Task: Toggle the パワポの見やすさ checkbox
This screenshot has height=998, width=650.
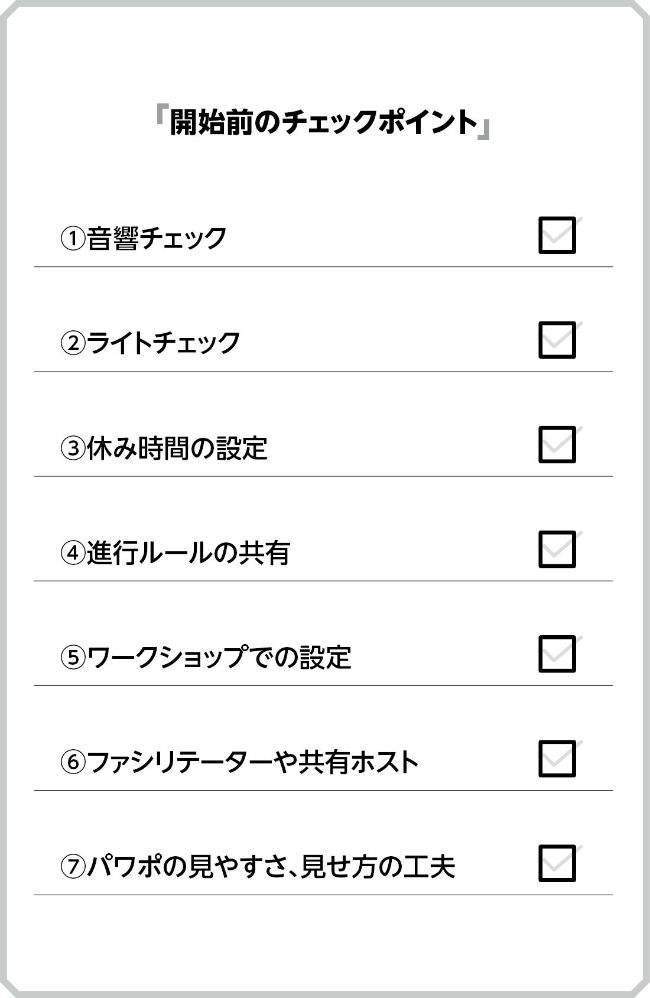Action: (557, 863)
